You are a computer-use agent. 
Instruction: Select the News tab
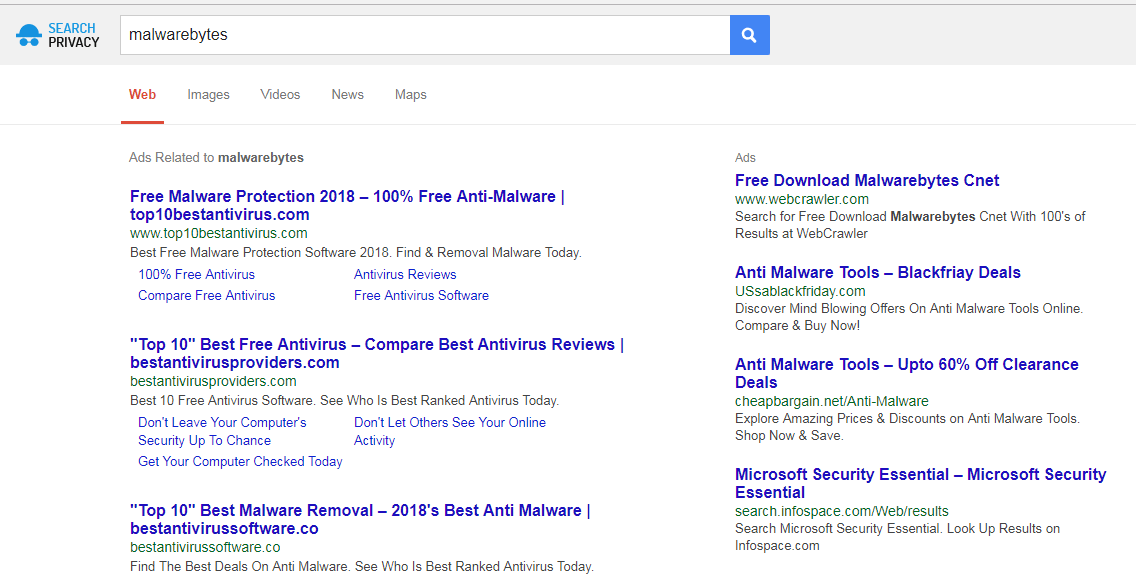click(x=348, y=94)
